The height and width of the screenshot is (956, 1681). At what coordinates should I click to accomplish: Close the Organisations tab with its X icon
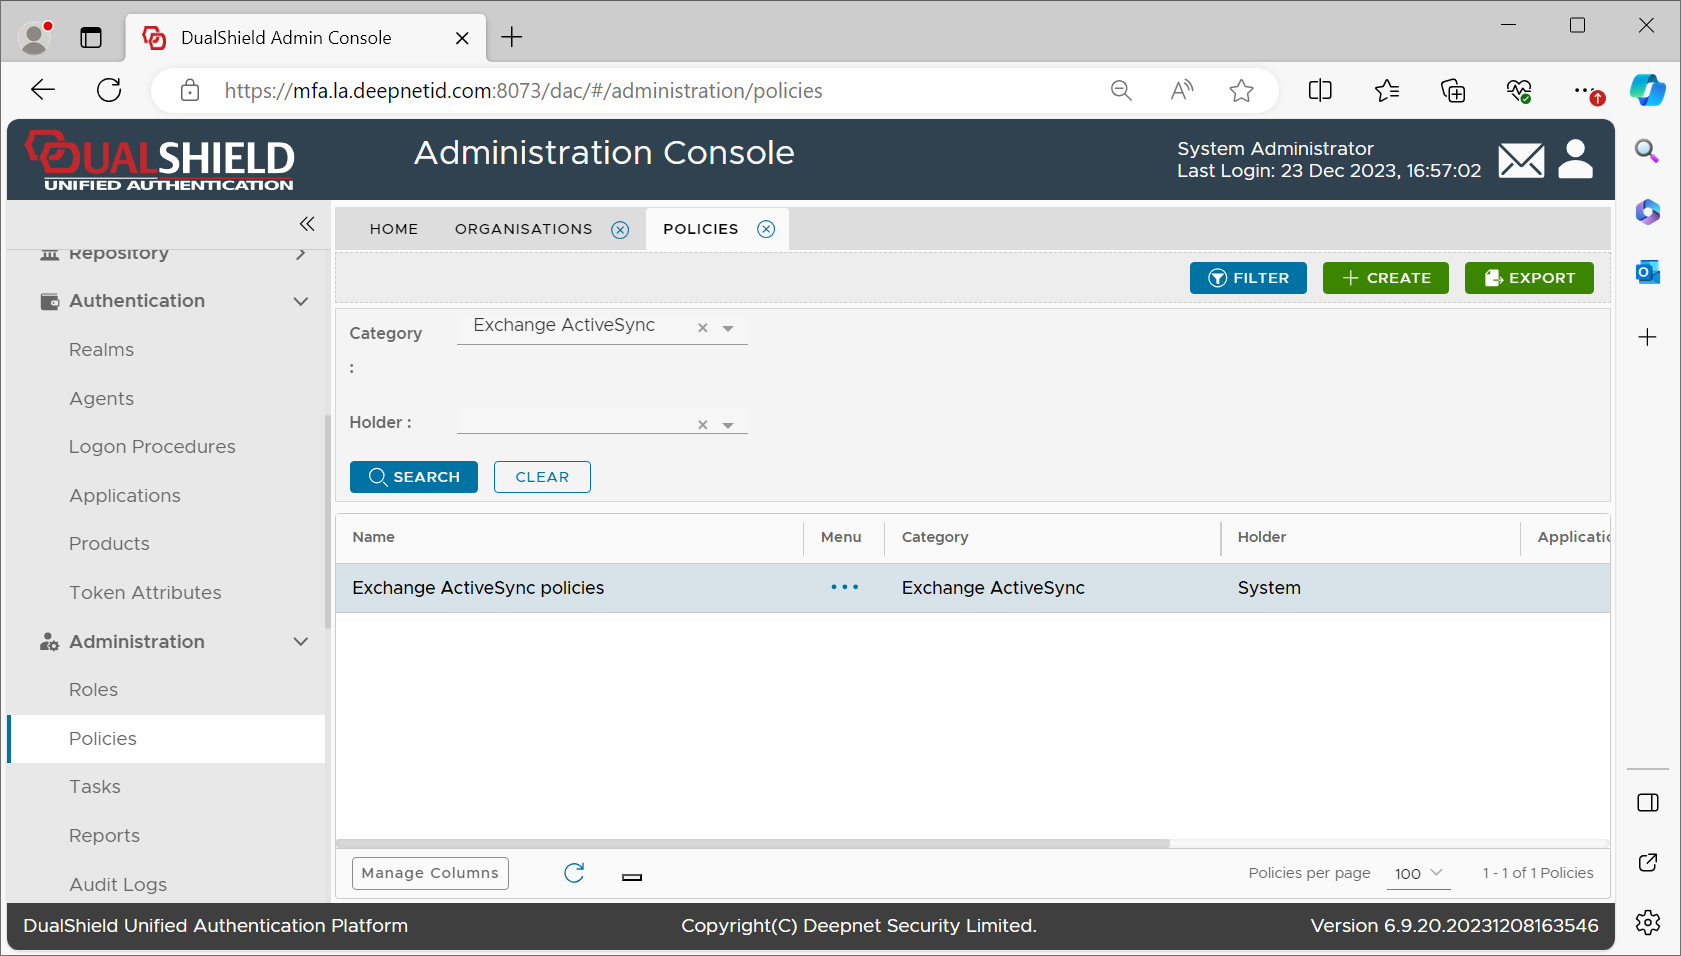coord(620,230)
